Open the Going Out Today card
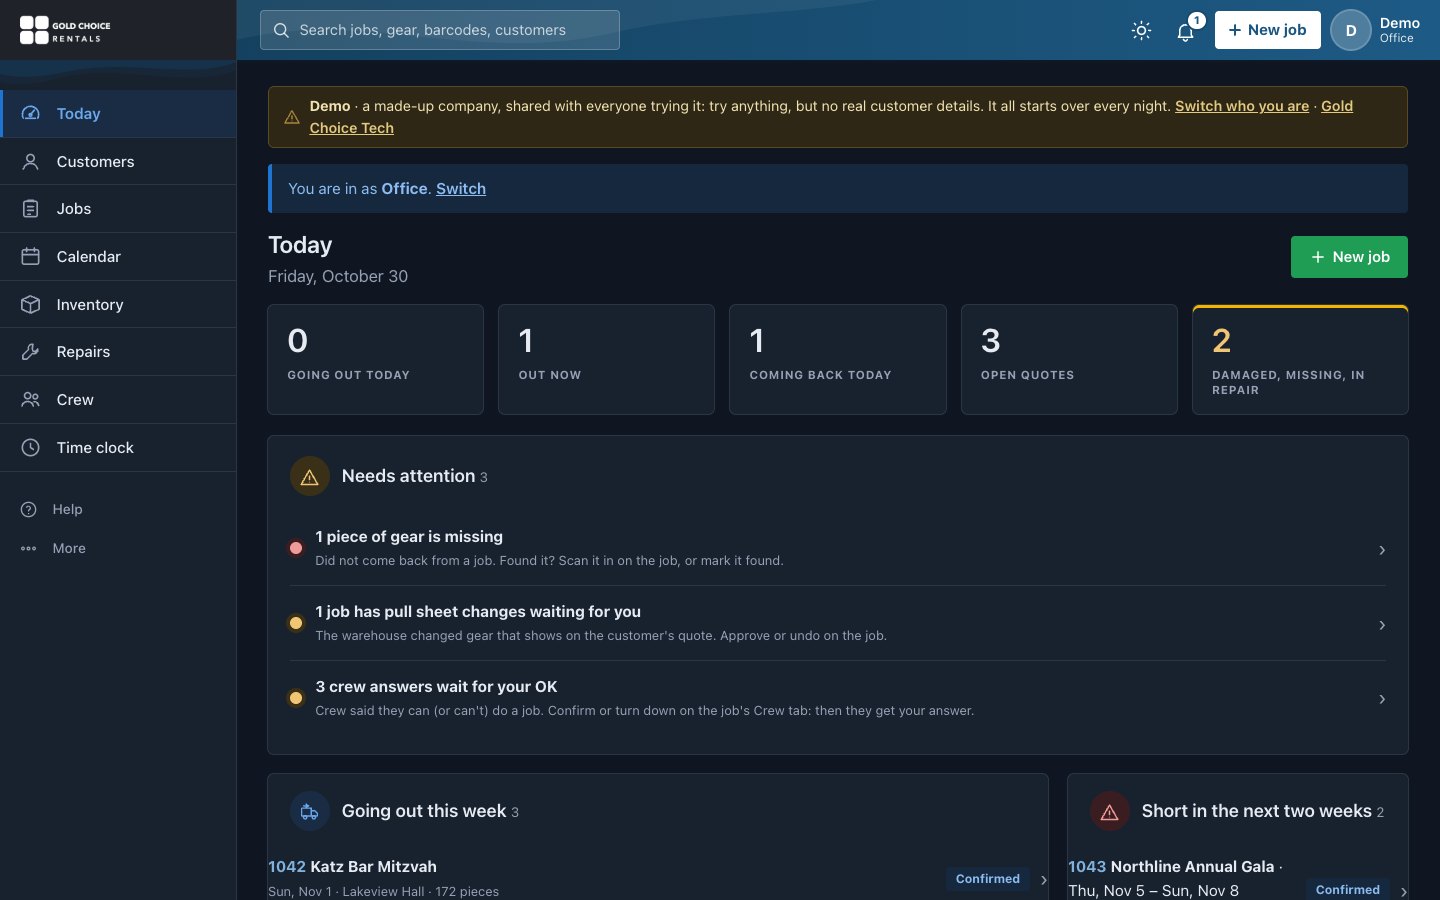The image size is (1440, 900). pos(375,359)
